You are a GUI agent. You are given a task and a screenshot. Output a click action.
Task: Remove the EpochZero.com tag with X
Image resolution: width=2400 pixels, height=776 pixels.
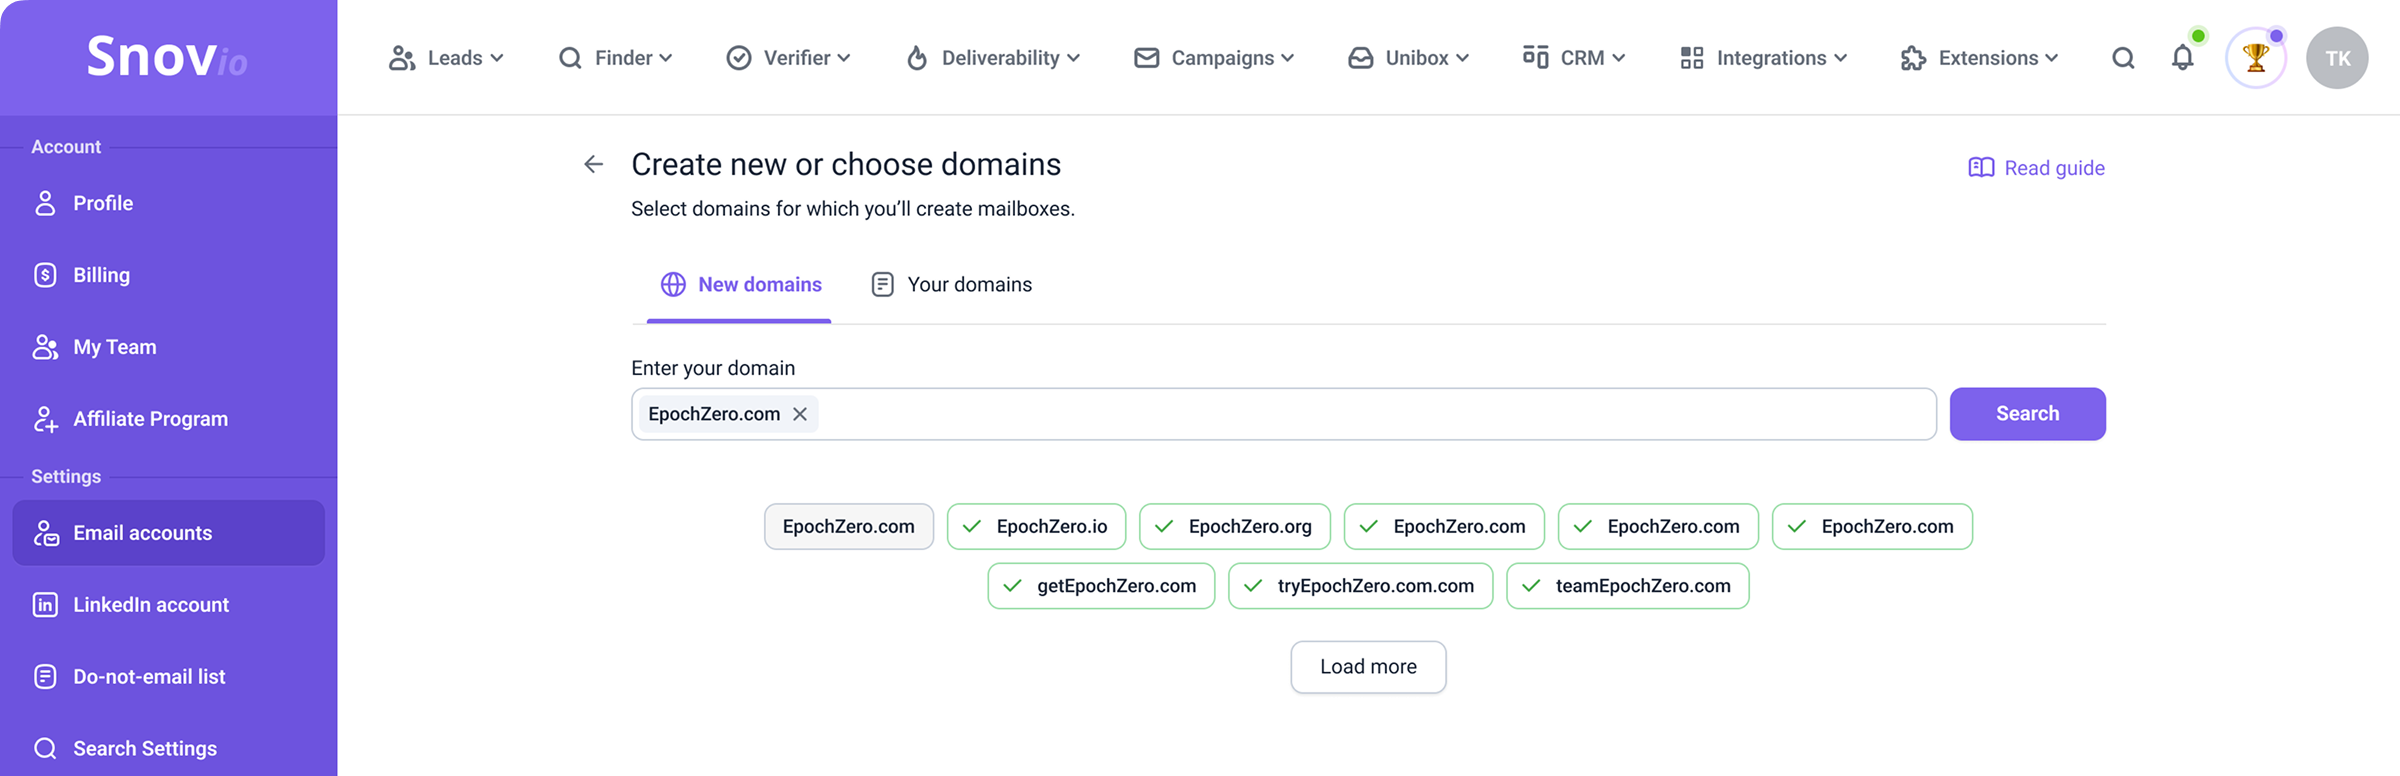tap(800, 414)
